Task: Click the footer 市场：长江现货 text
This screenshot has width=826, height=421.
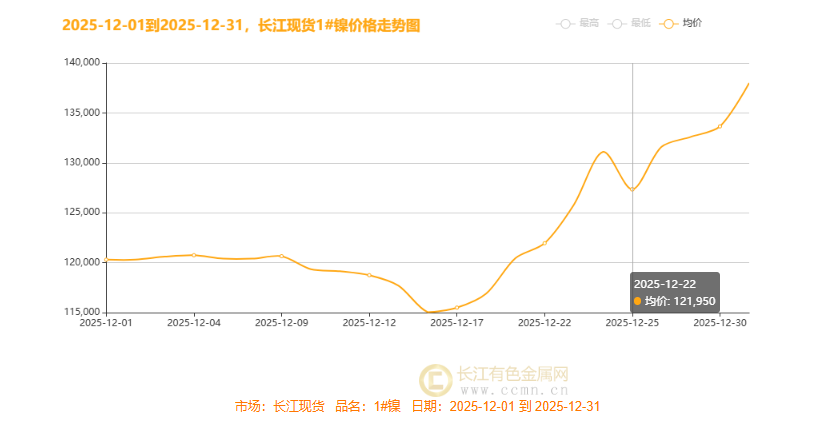Action: point(280,406)
